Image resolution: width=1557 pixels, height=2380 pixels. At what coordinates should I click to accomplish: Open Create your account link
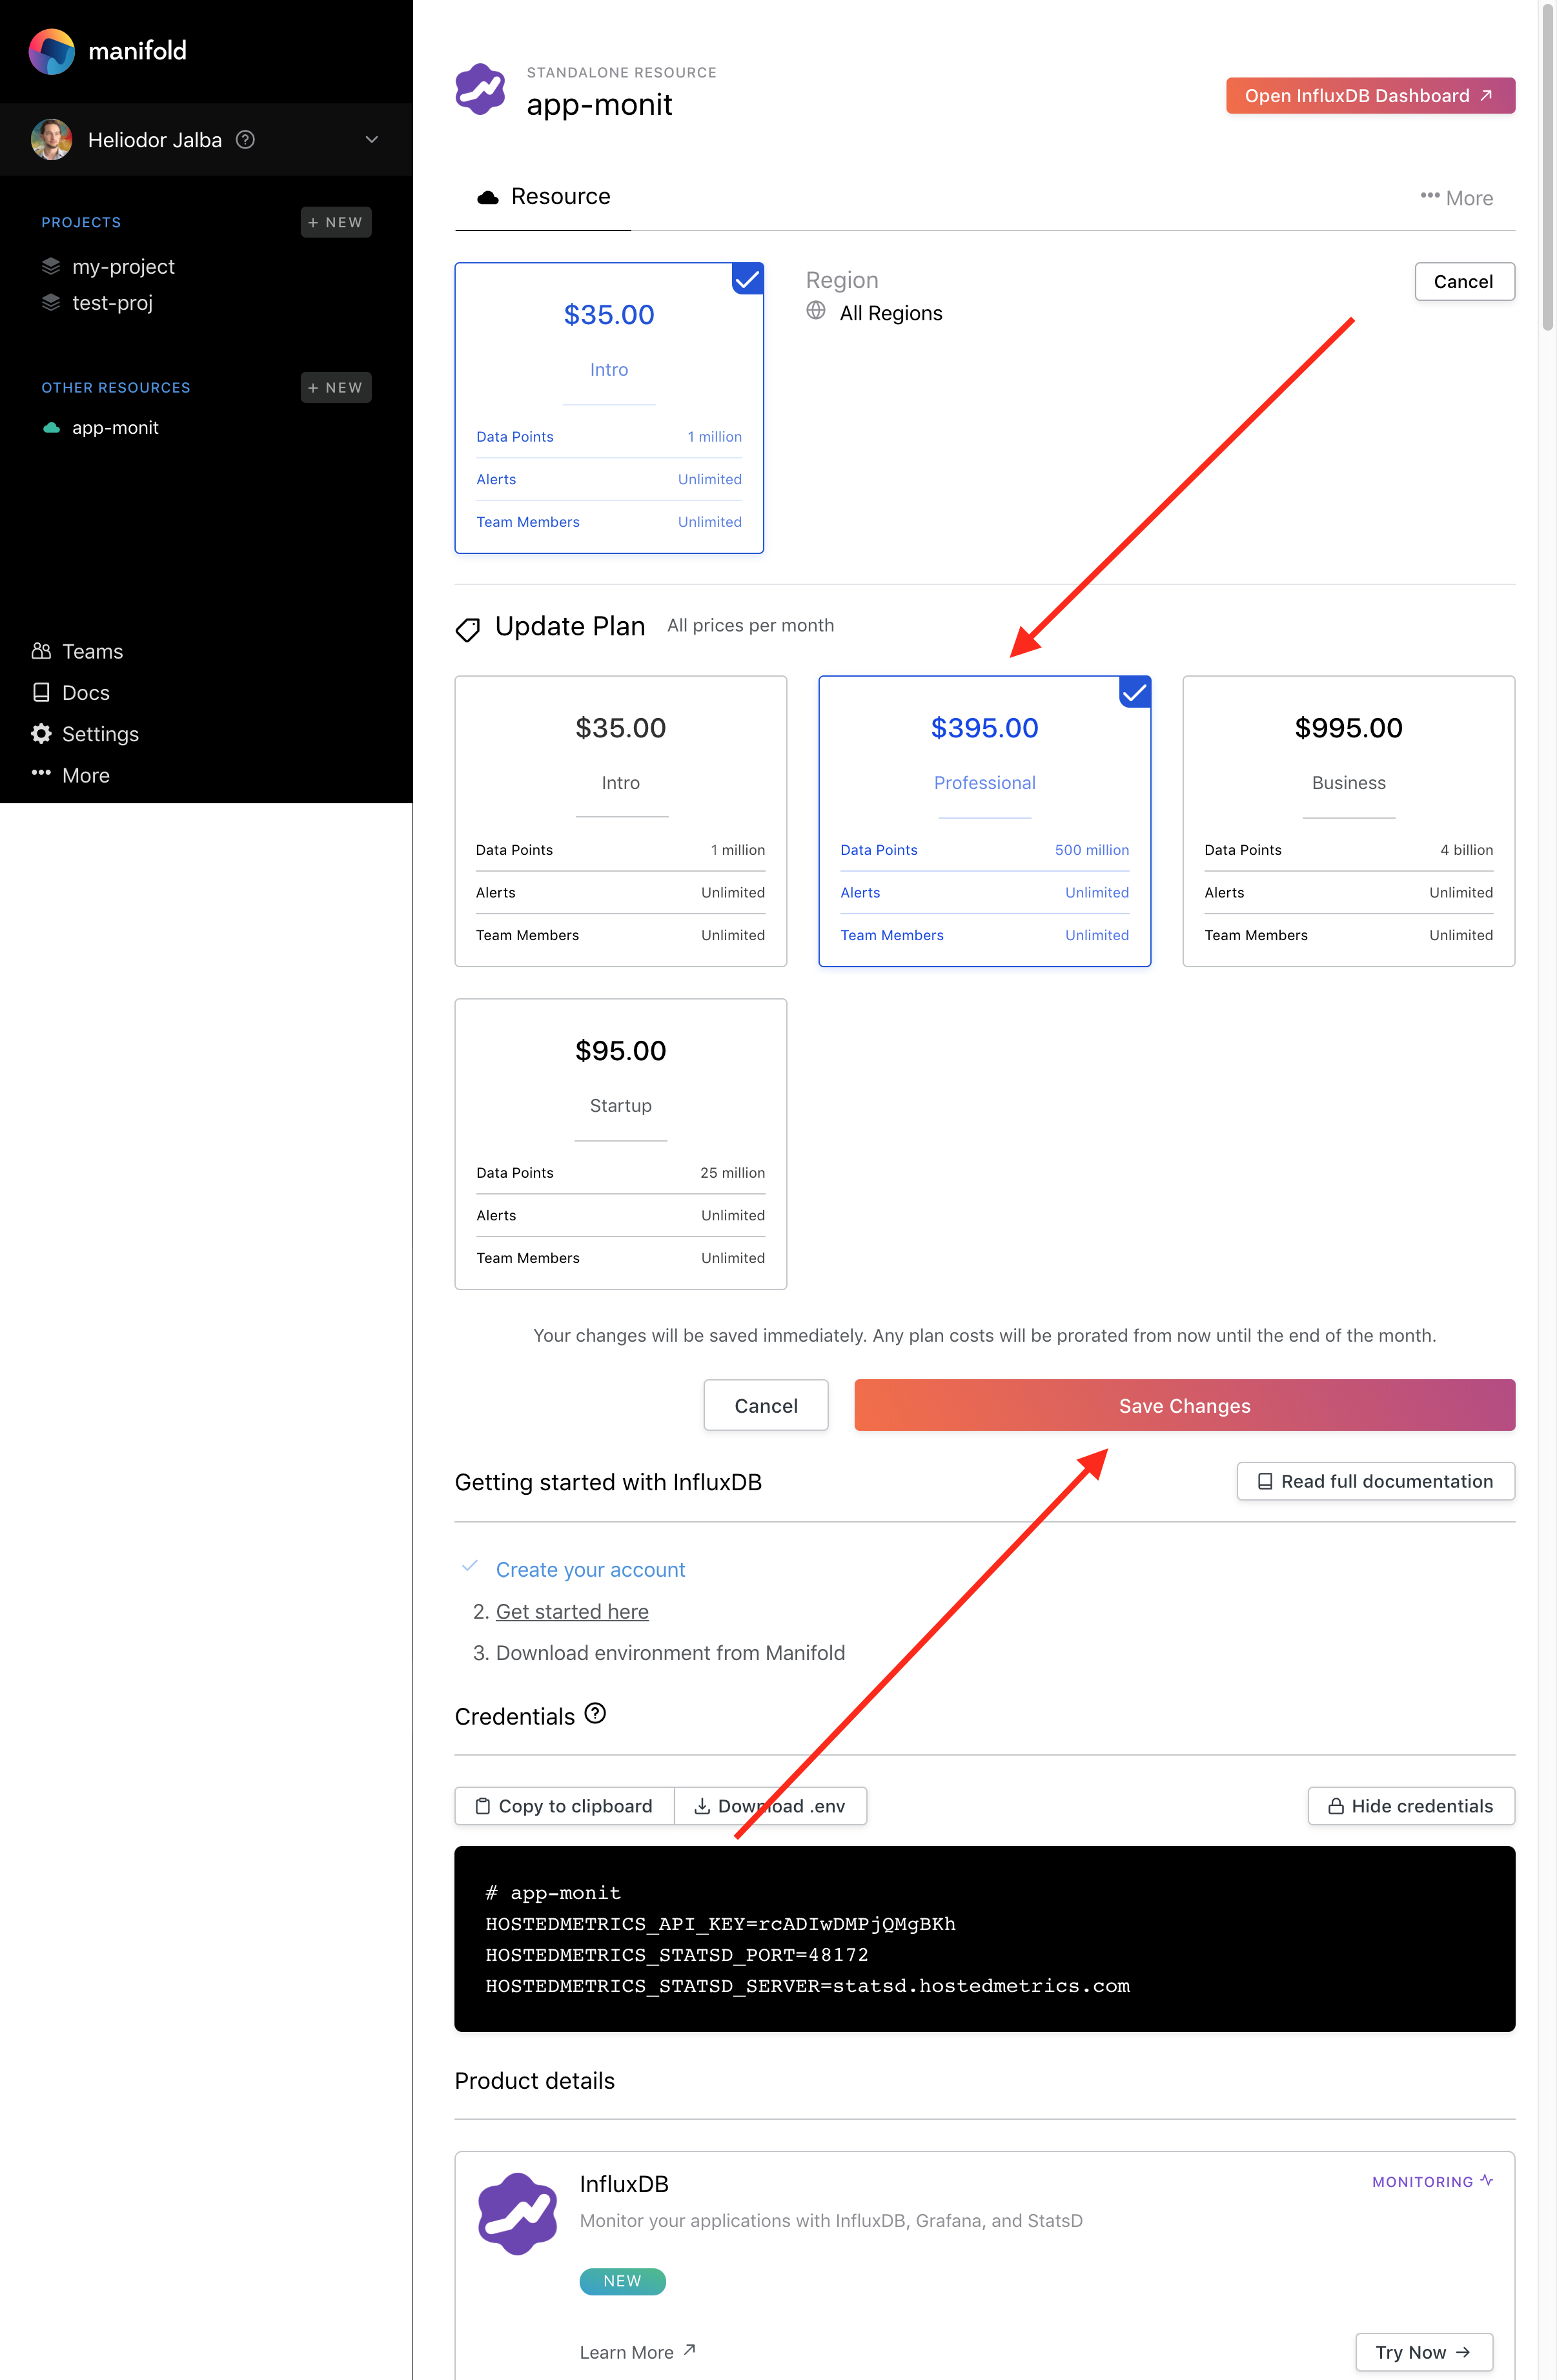[590, 1570]
